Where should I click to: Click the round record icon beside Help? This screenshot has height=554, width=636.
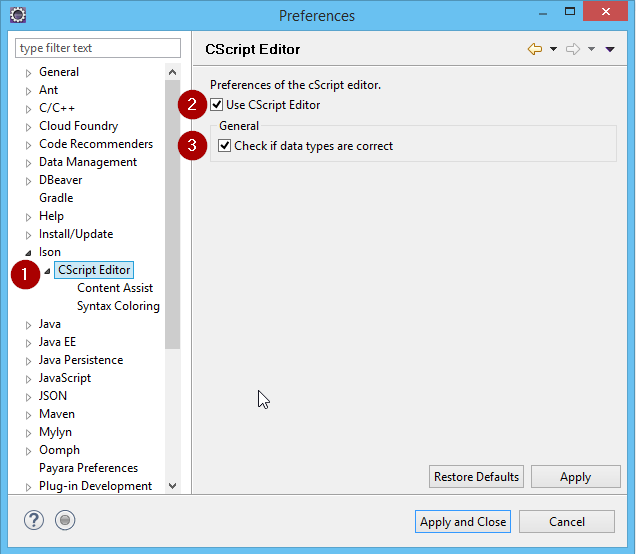[x=65, y=521]
